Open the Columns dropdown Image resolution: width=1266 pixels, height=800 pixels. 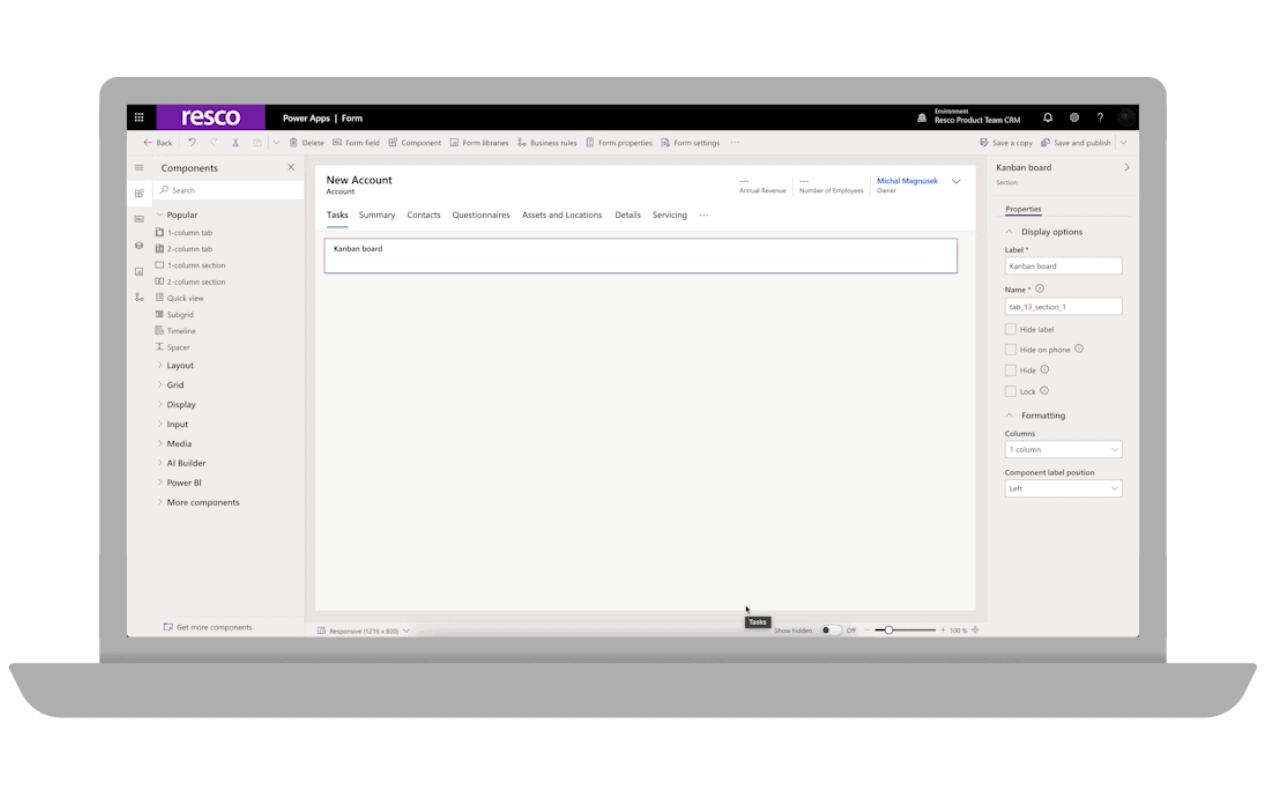(1063, 450)
